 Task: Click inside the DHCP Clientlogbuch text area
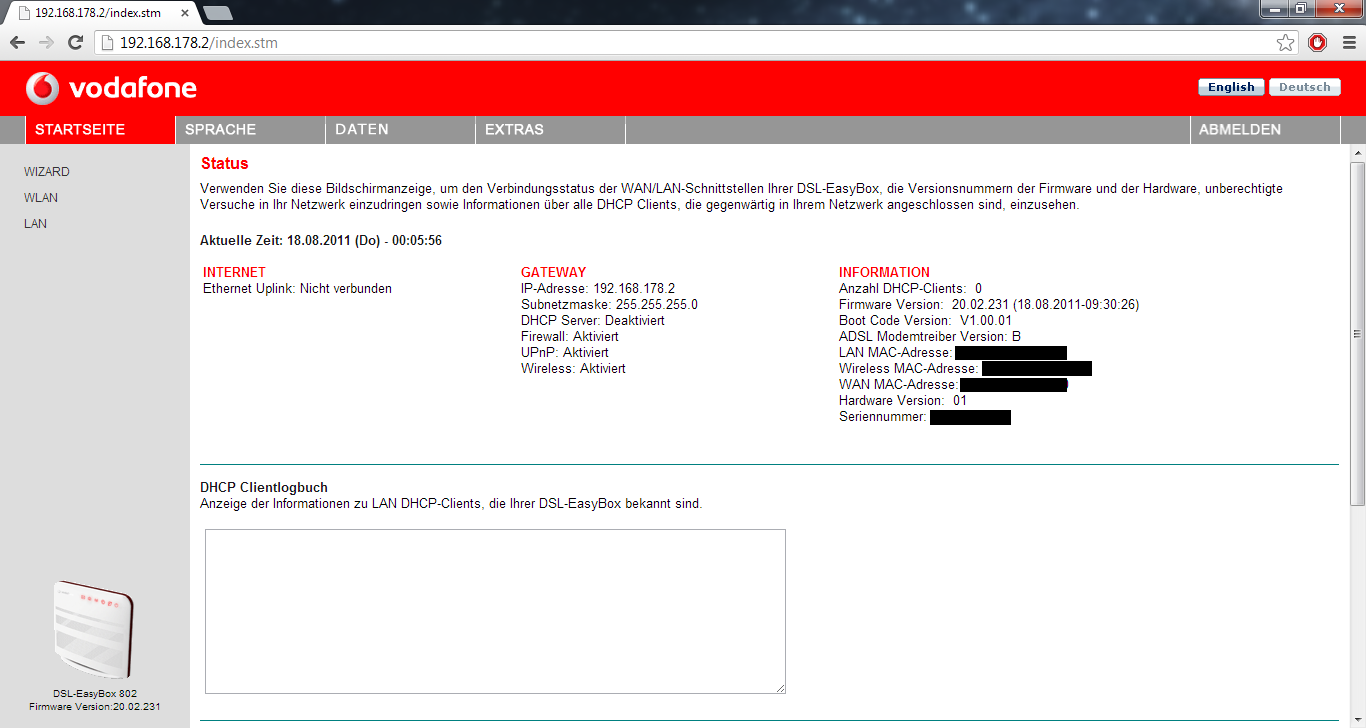pyautogui.click(x=495, y=611)
